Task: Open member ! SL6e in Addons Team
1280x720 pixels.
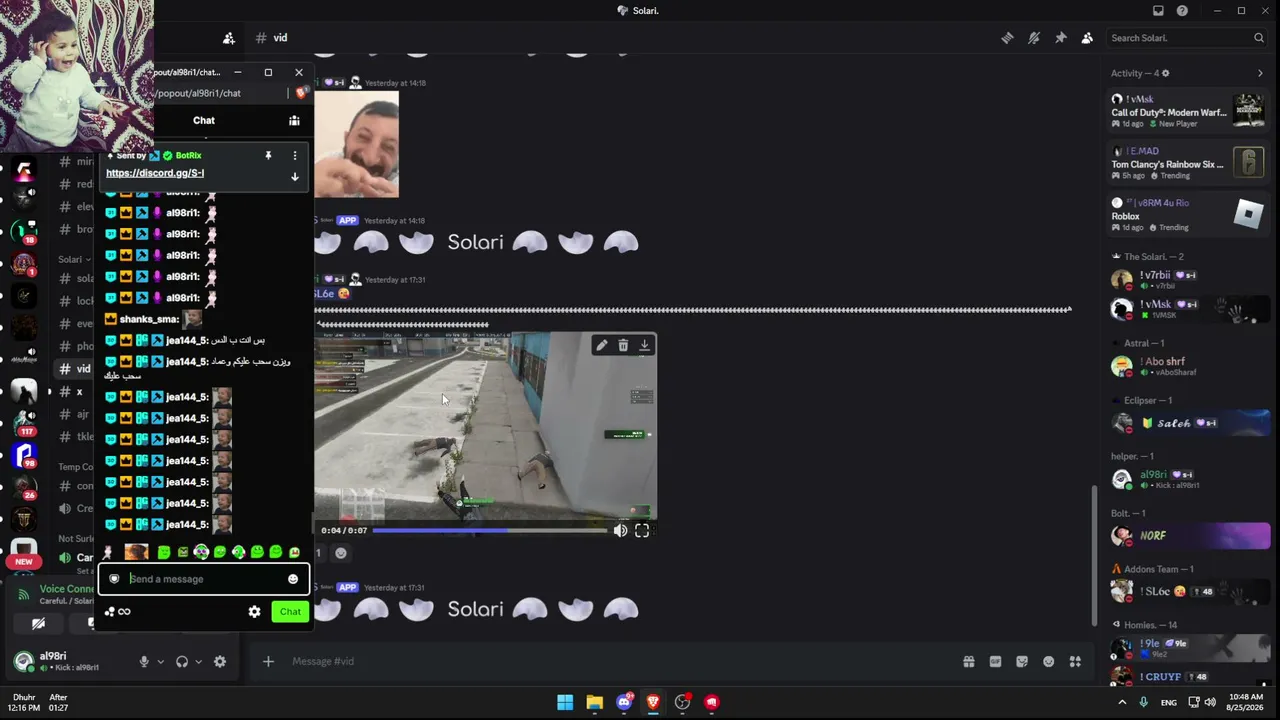Action: [x=1188, y=592]
